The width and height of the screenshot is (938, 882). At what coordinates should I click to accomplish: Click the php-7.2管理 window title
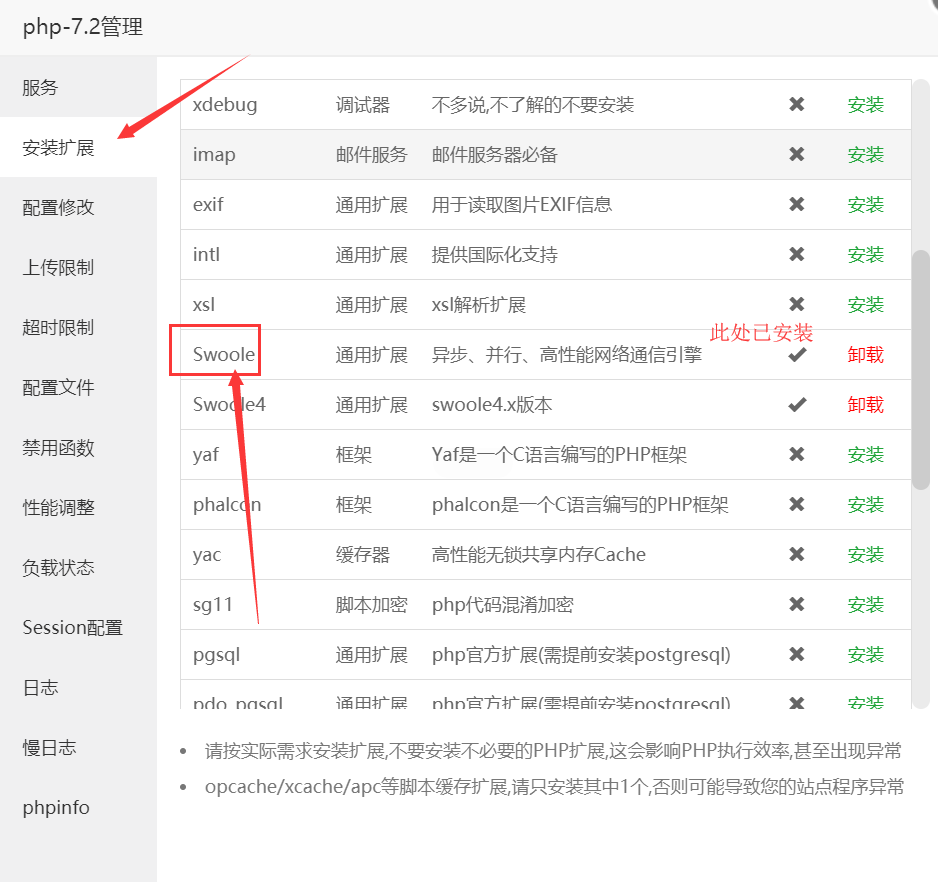point(83,27)
